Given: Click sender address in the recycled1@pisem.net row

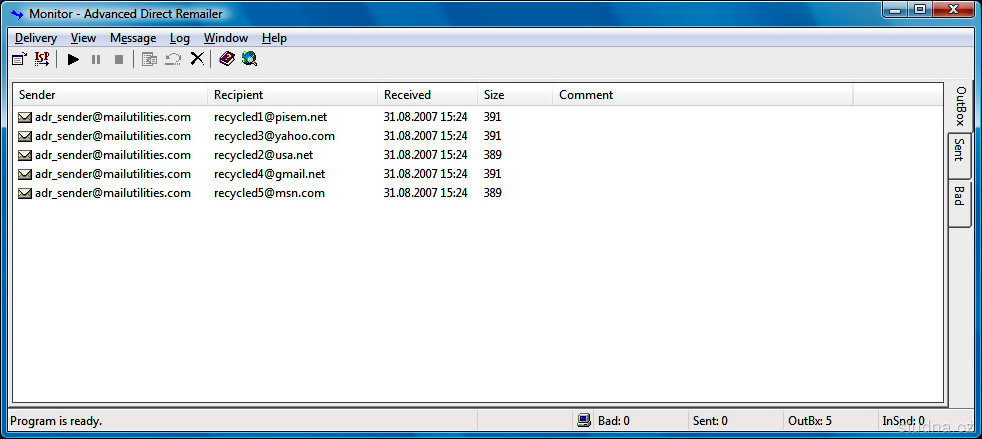Looking at the screenshot, I should click(113, 117).
